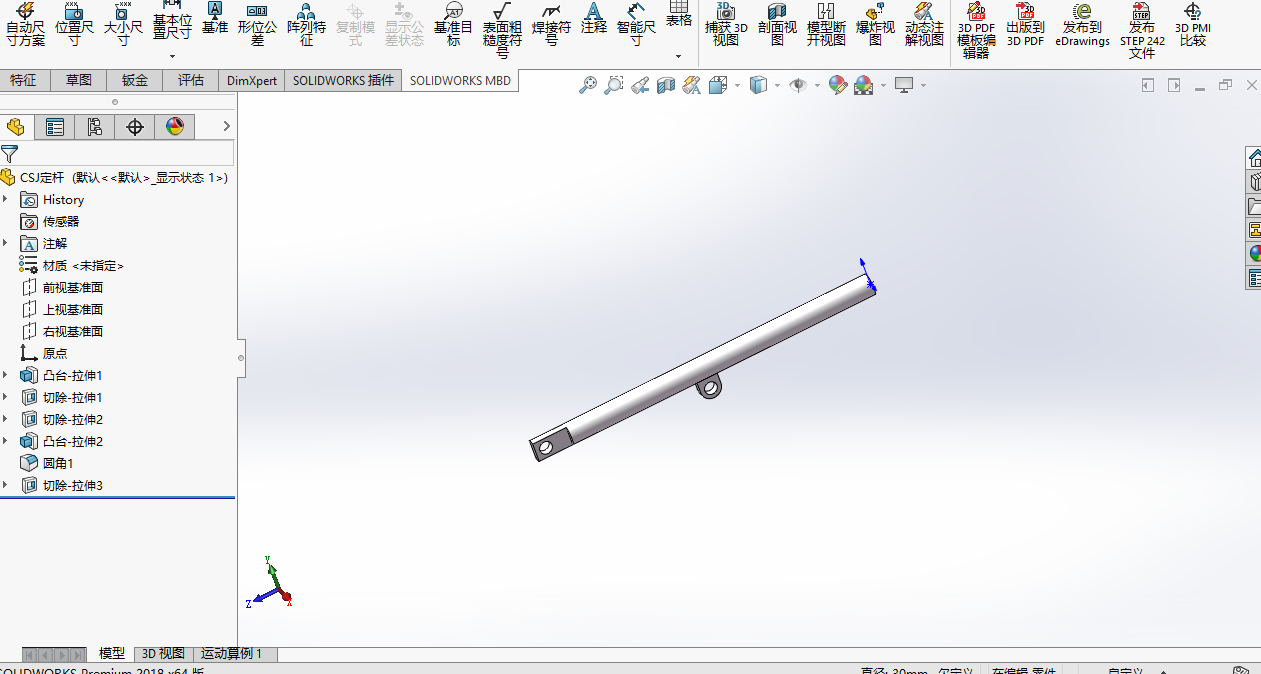The height and width of the screenshot is (674, 1261).
Task: Switch to the 评估 (Evaluate) tab
Action: click(191, 80)
